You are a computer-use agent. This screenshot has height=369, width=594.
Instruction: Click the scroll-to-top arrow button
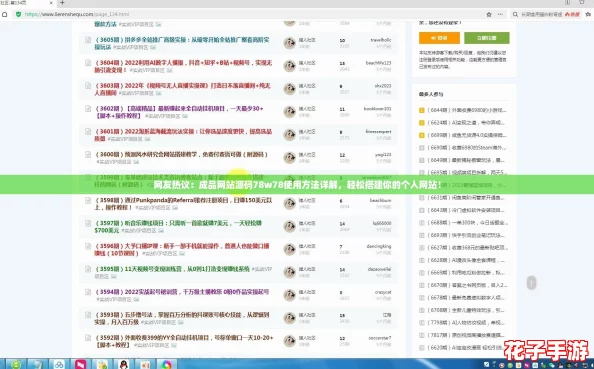pyautogui.click(x=531, y=283)
